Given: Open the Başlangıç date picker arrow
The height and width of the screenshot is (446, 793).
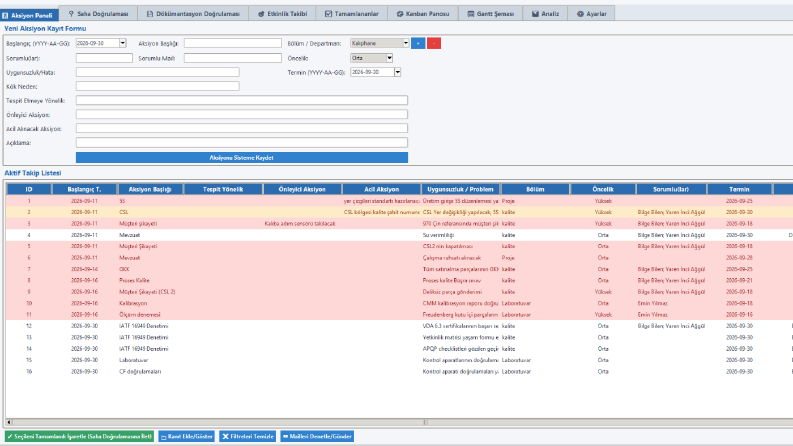Looking at the screenshot, I should [x=122, y=43].
